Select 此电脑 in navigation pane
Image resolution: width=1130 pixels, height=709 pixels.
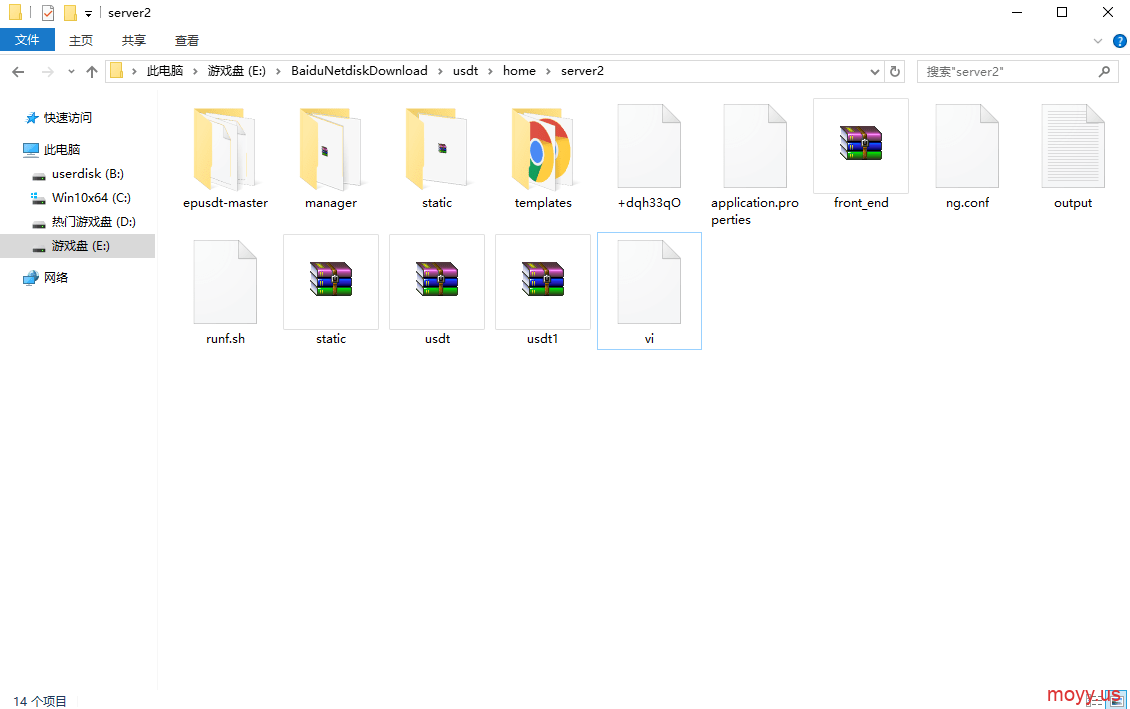coord(62,149)
